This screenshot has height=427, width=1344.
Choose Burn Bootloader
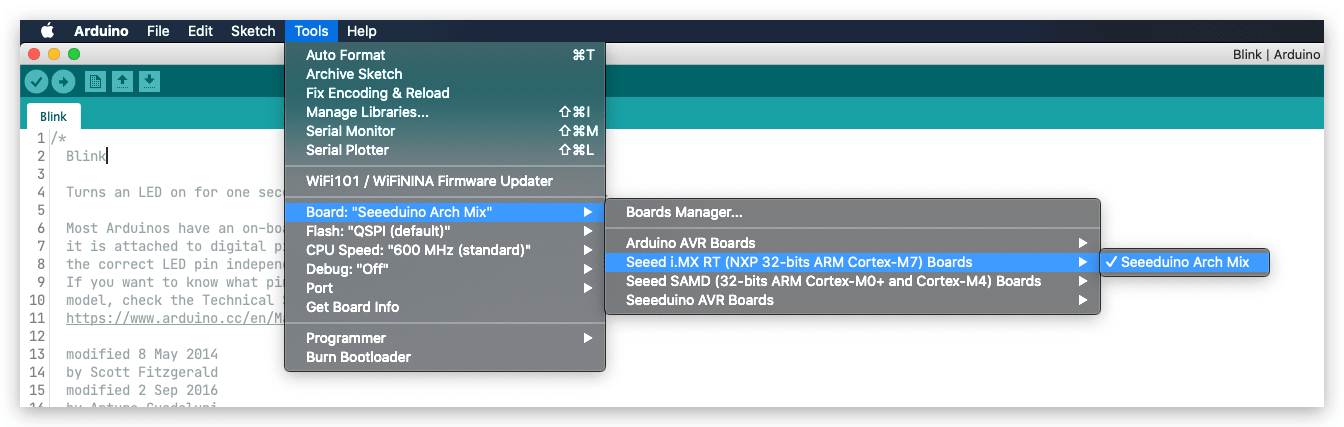445,357
